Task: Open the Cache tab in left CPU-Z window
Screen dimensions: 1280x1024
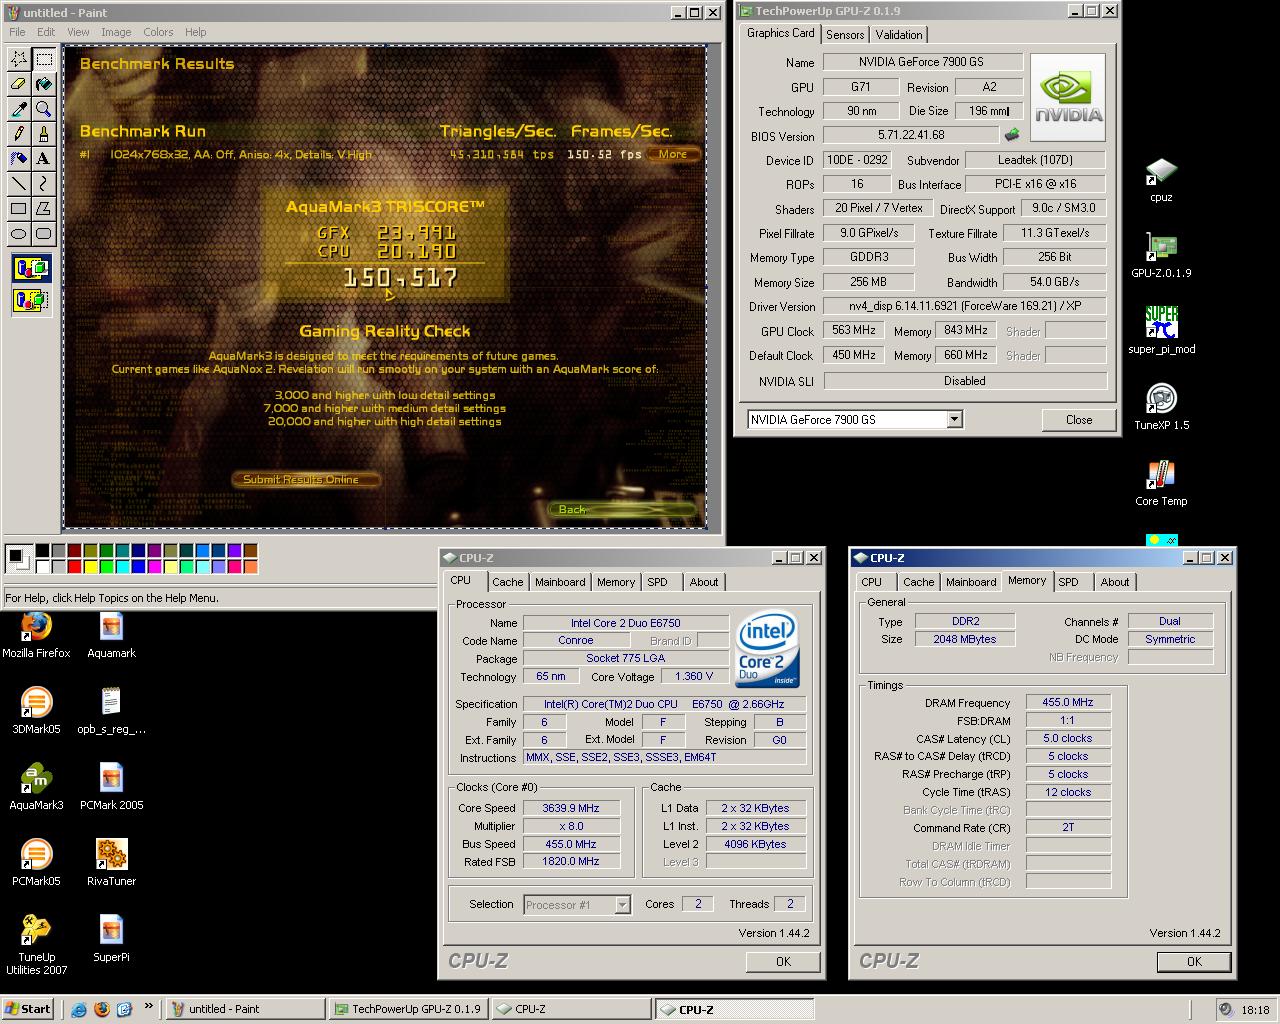Action: 508,582
